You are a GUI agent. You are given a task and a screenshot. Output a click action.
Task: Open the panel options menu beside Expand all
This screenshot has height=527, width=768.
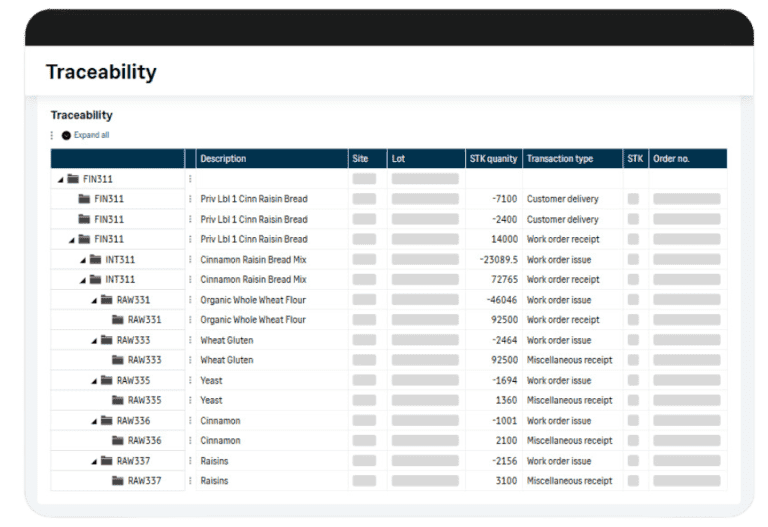(x=53, y=135)
